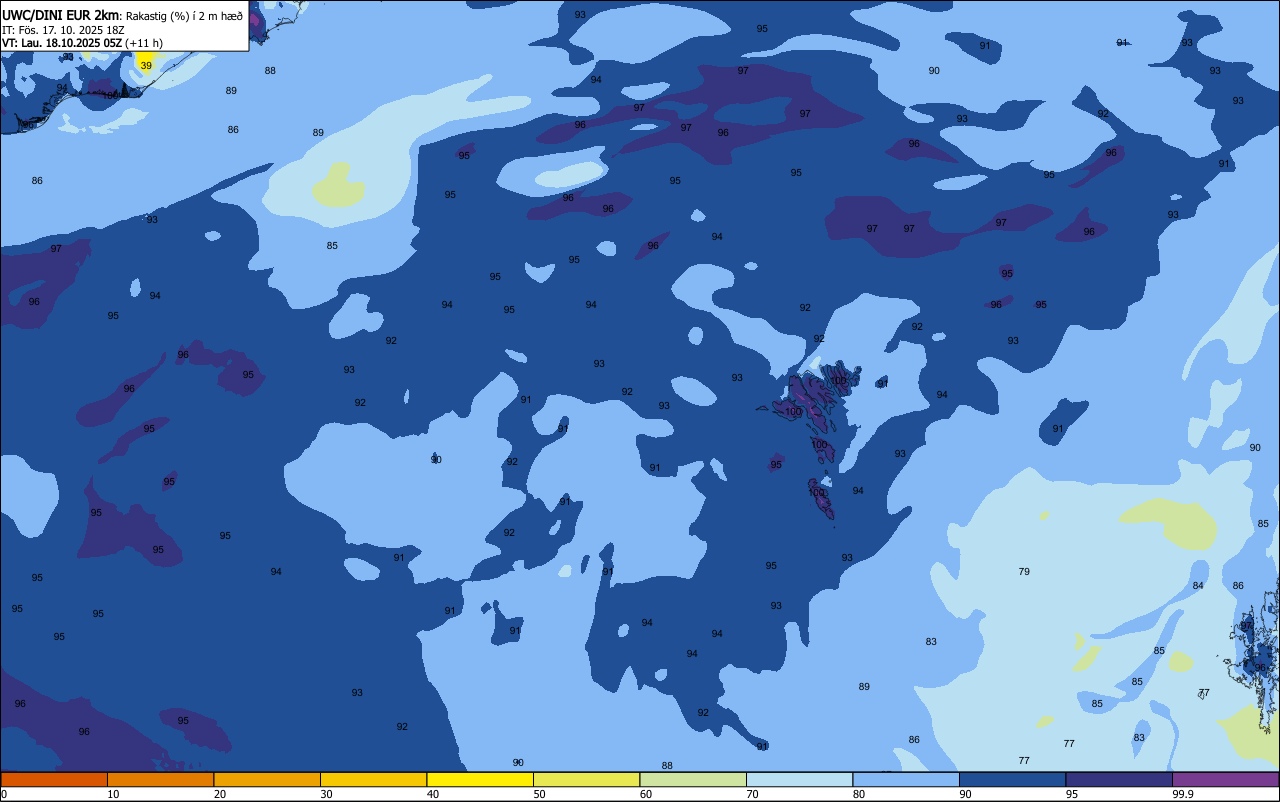
Task: Click the '99.9' tick label on the color scale
Action: (1184, 794)
